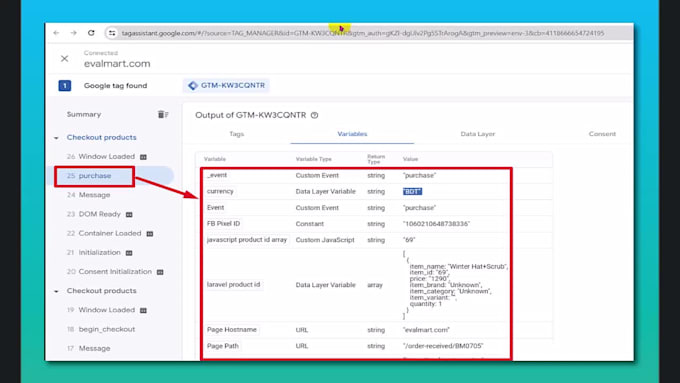Viewport: 680px width, 383px height.
Task: Click the Variable column header
Action: coord(215,159)
